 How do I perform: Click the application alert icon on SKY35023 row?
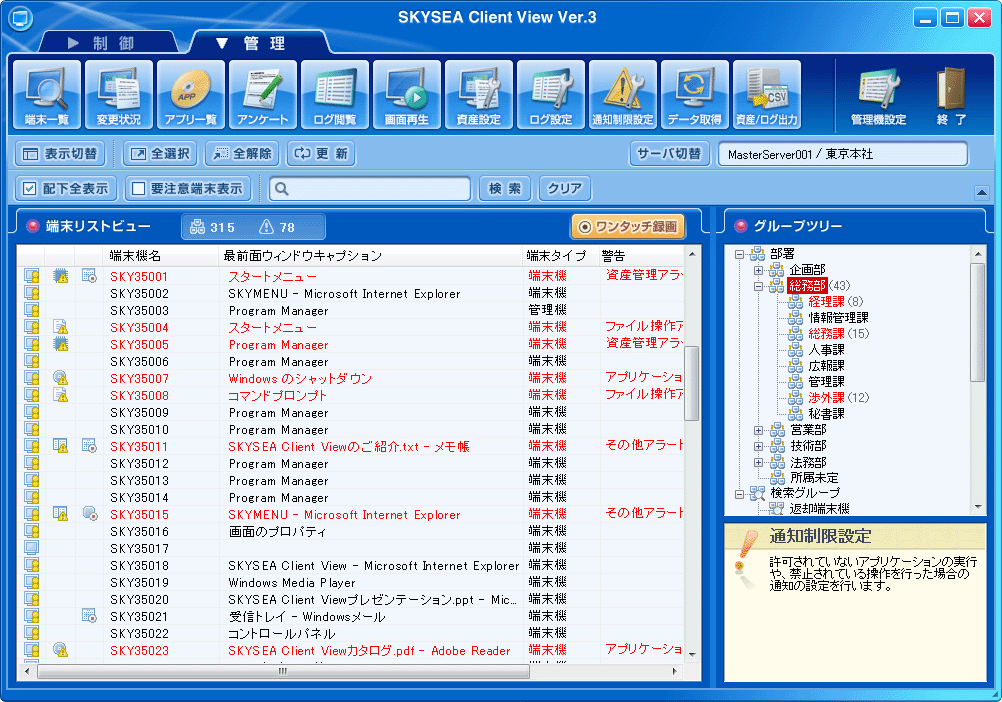pos(61,650)
